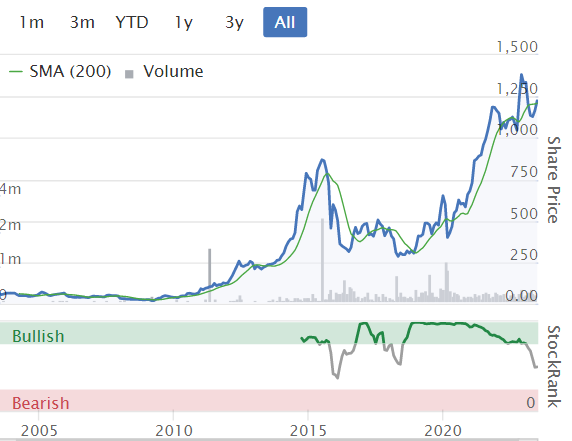Click the share price peak near 2015

pos(322,160)
